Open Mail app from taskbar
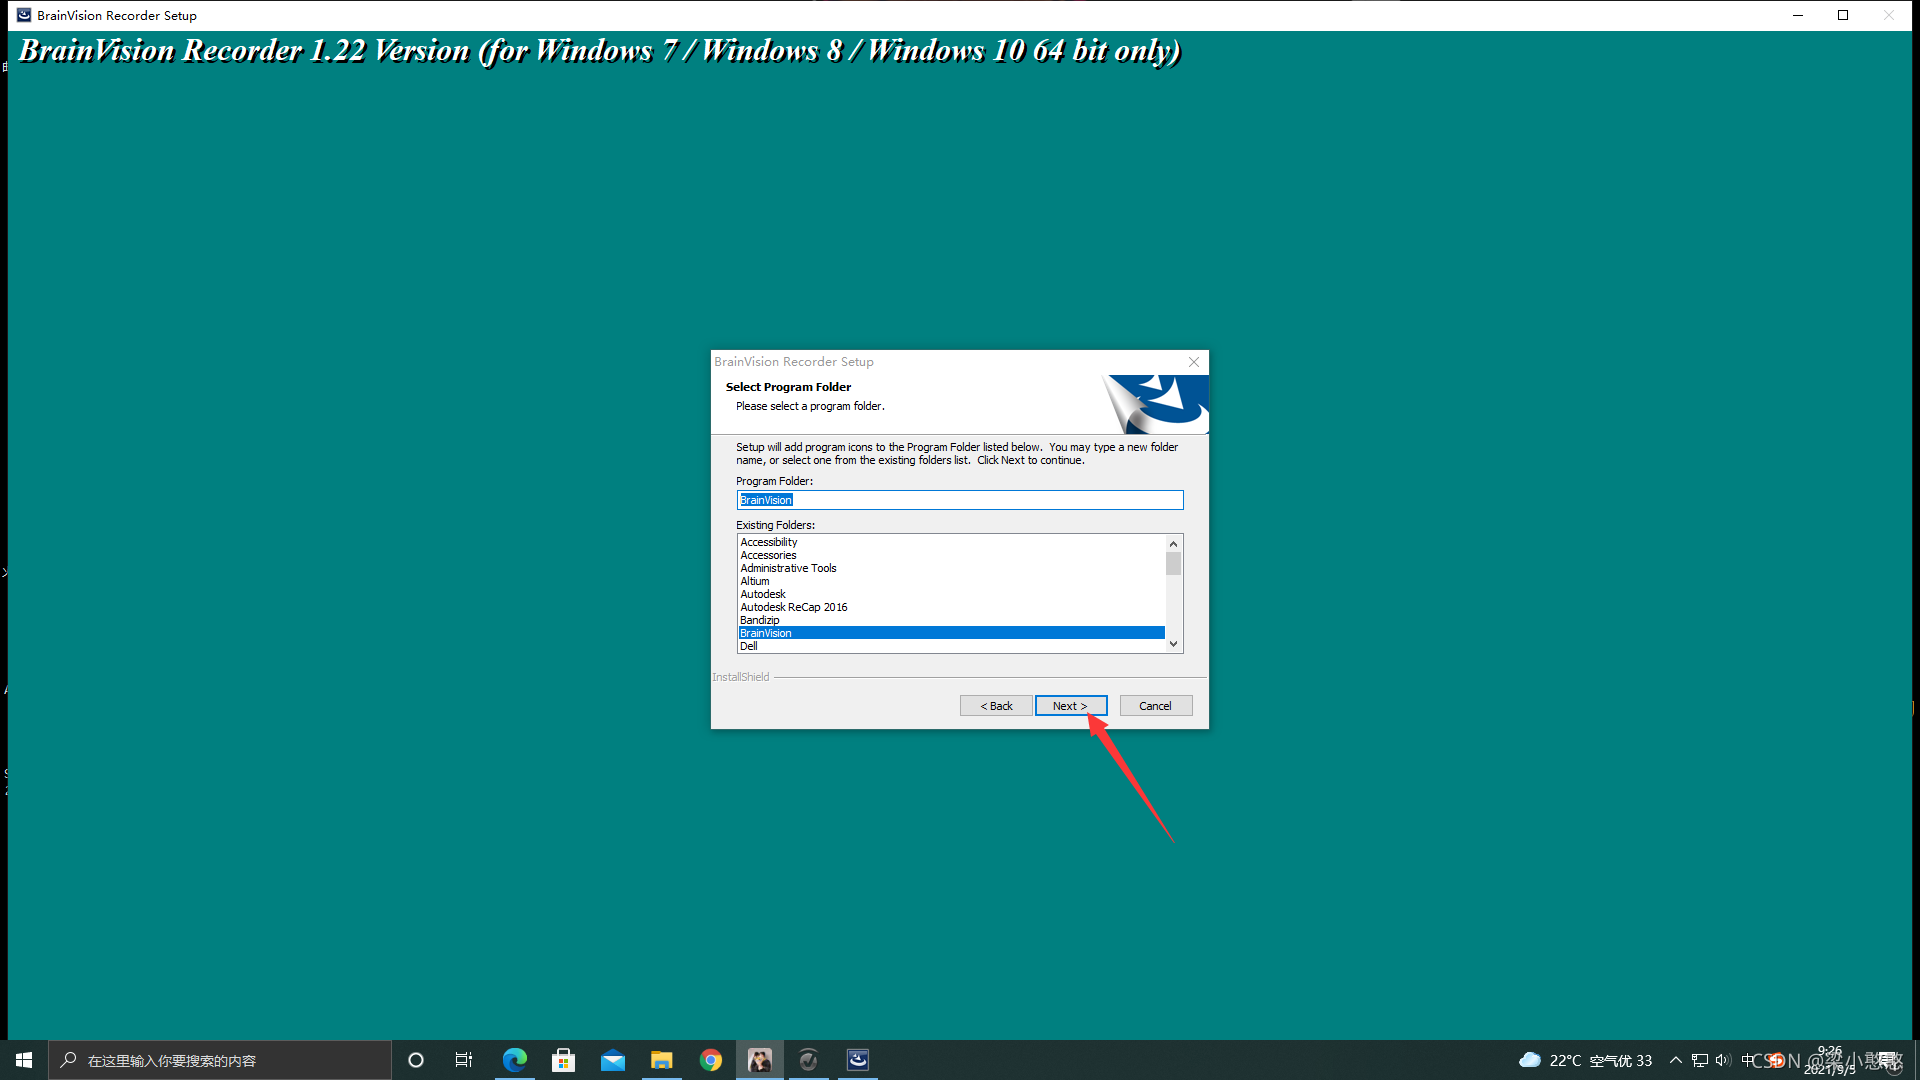 612,1060
